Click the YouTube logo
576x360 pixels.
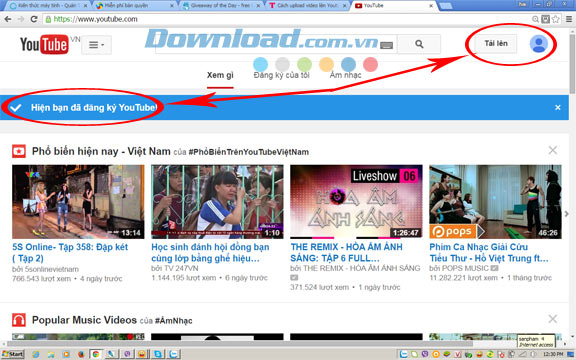point(44,44)
